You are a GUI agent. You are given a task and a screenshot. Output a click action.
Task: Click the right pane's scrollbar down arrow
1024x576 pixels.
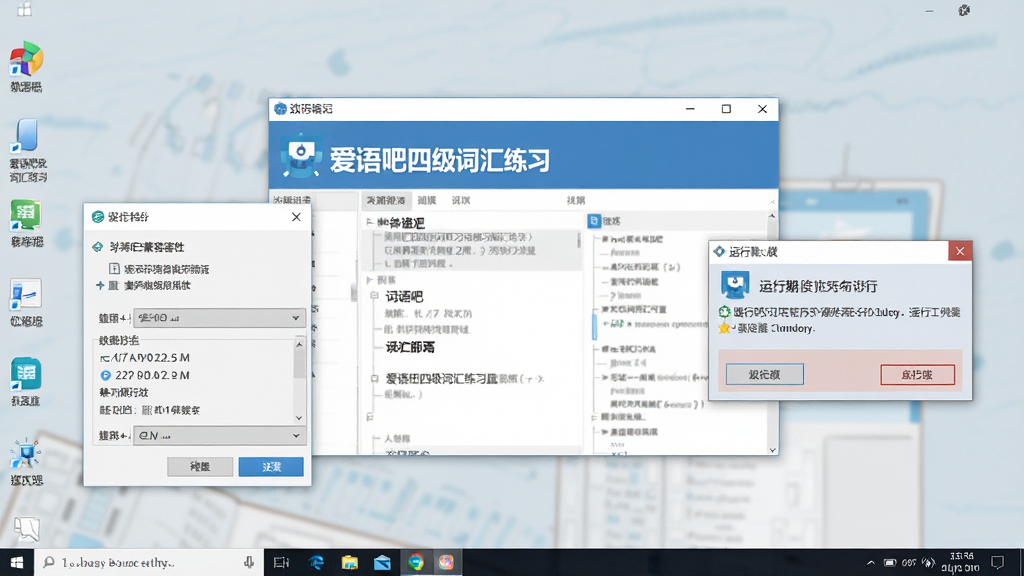(x=773, y=450)
